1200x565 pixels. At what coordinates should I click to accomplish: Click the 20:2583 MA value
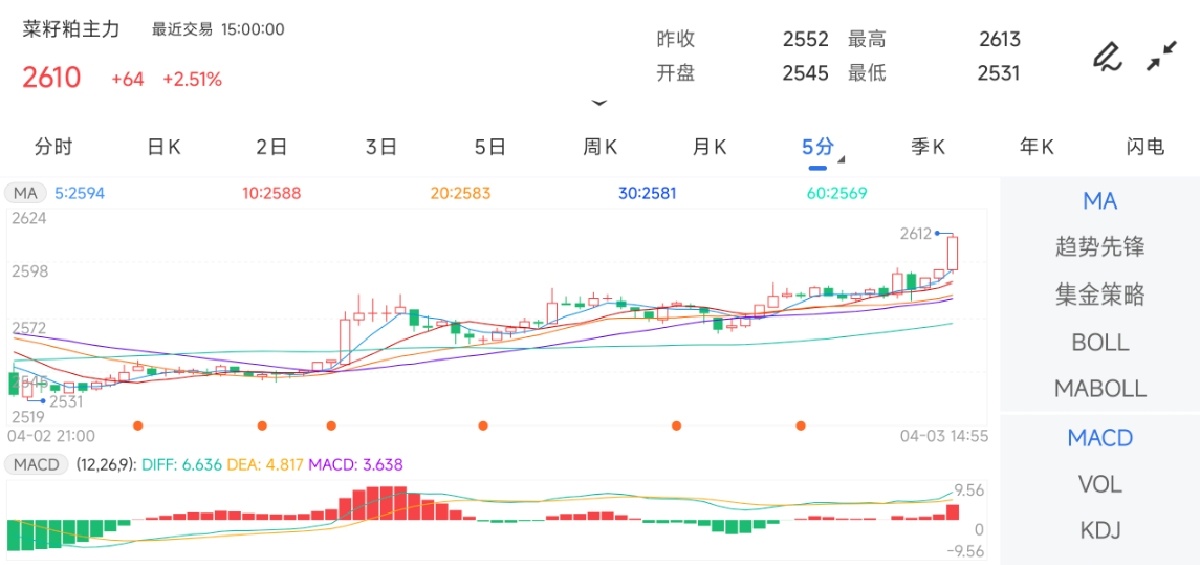click(x=460, y=193)
